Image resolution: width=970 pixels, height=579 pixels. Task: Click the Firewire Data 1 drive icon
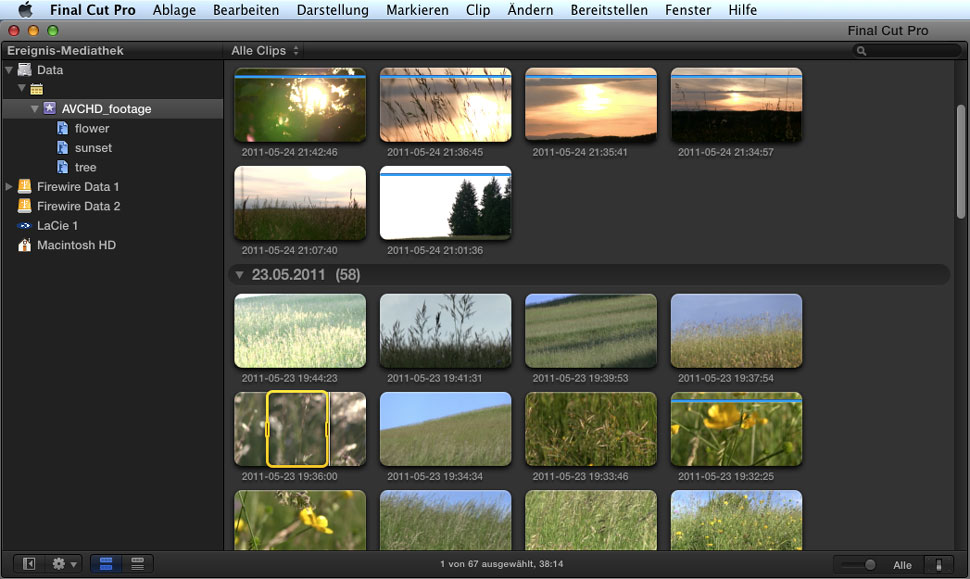click(x=25, y=187)
